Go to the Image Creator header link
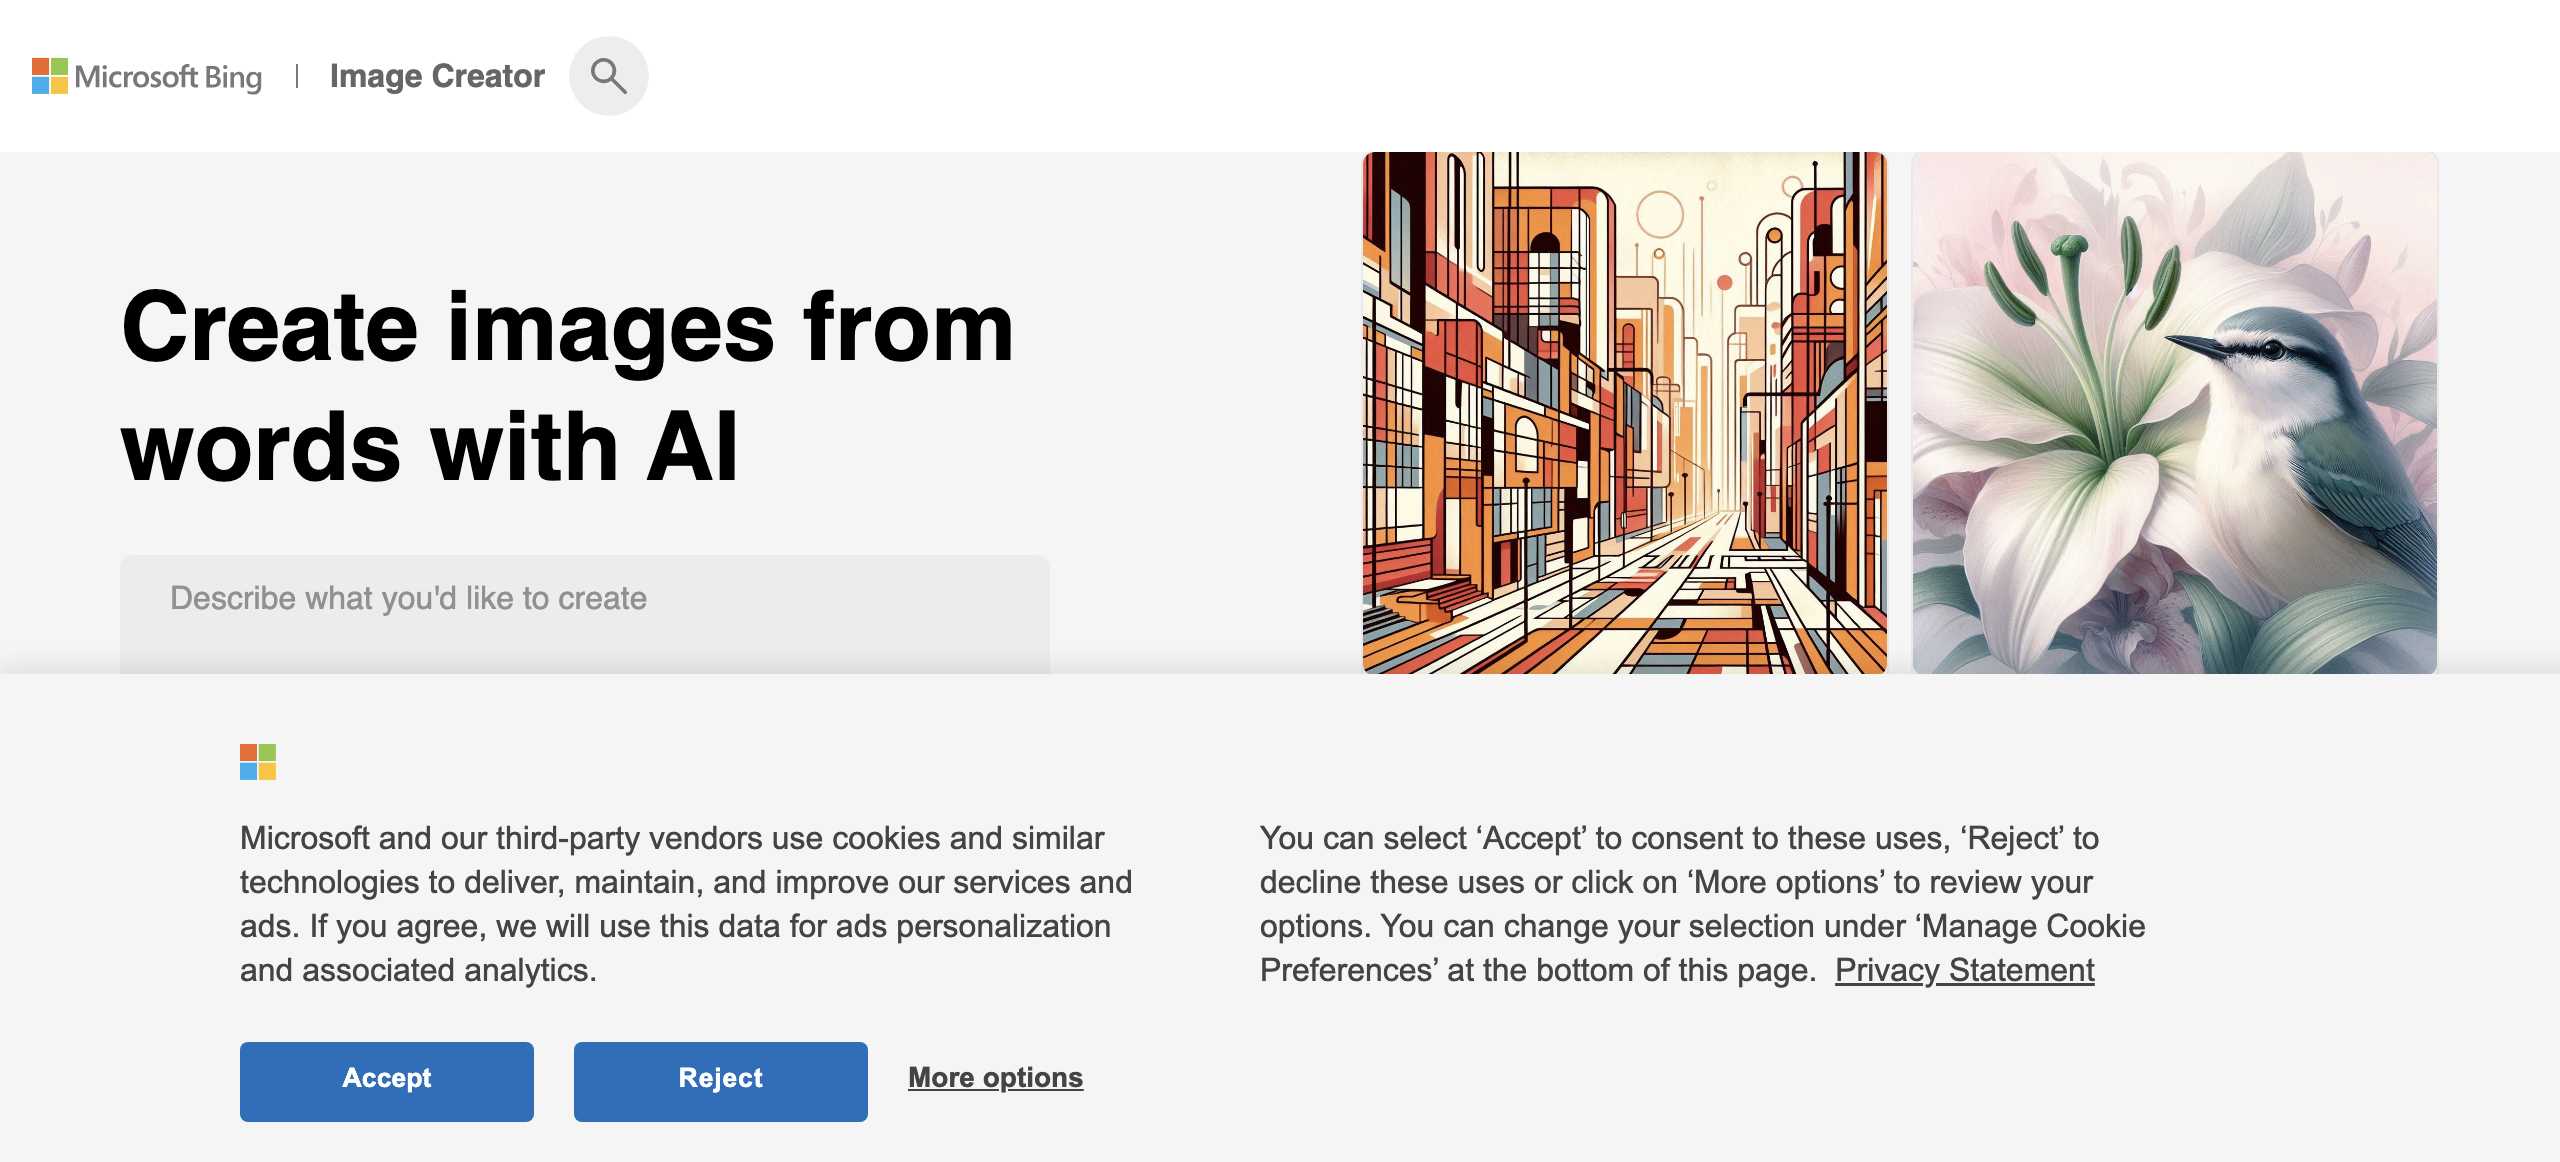 pos(437,76)
